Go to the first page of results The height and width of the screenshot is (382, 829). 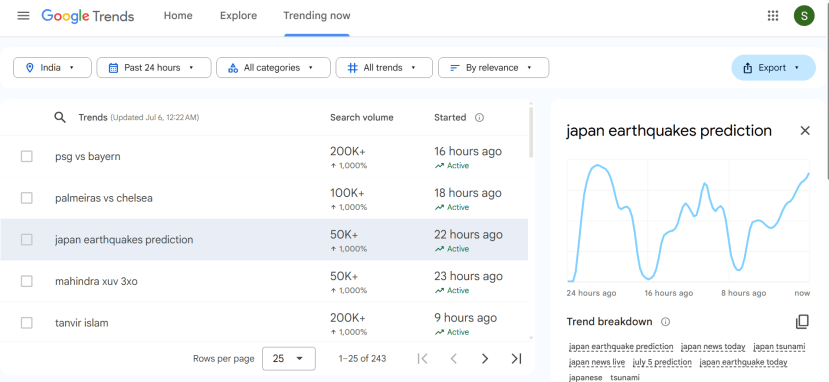click(x=422, y=359)
